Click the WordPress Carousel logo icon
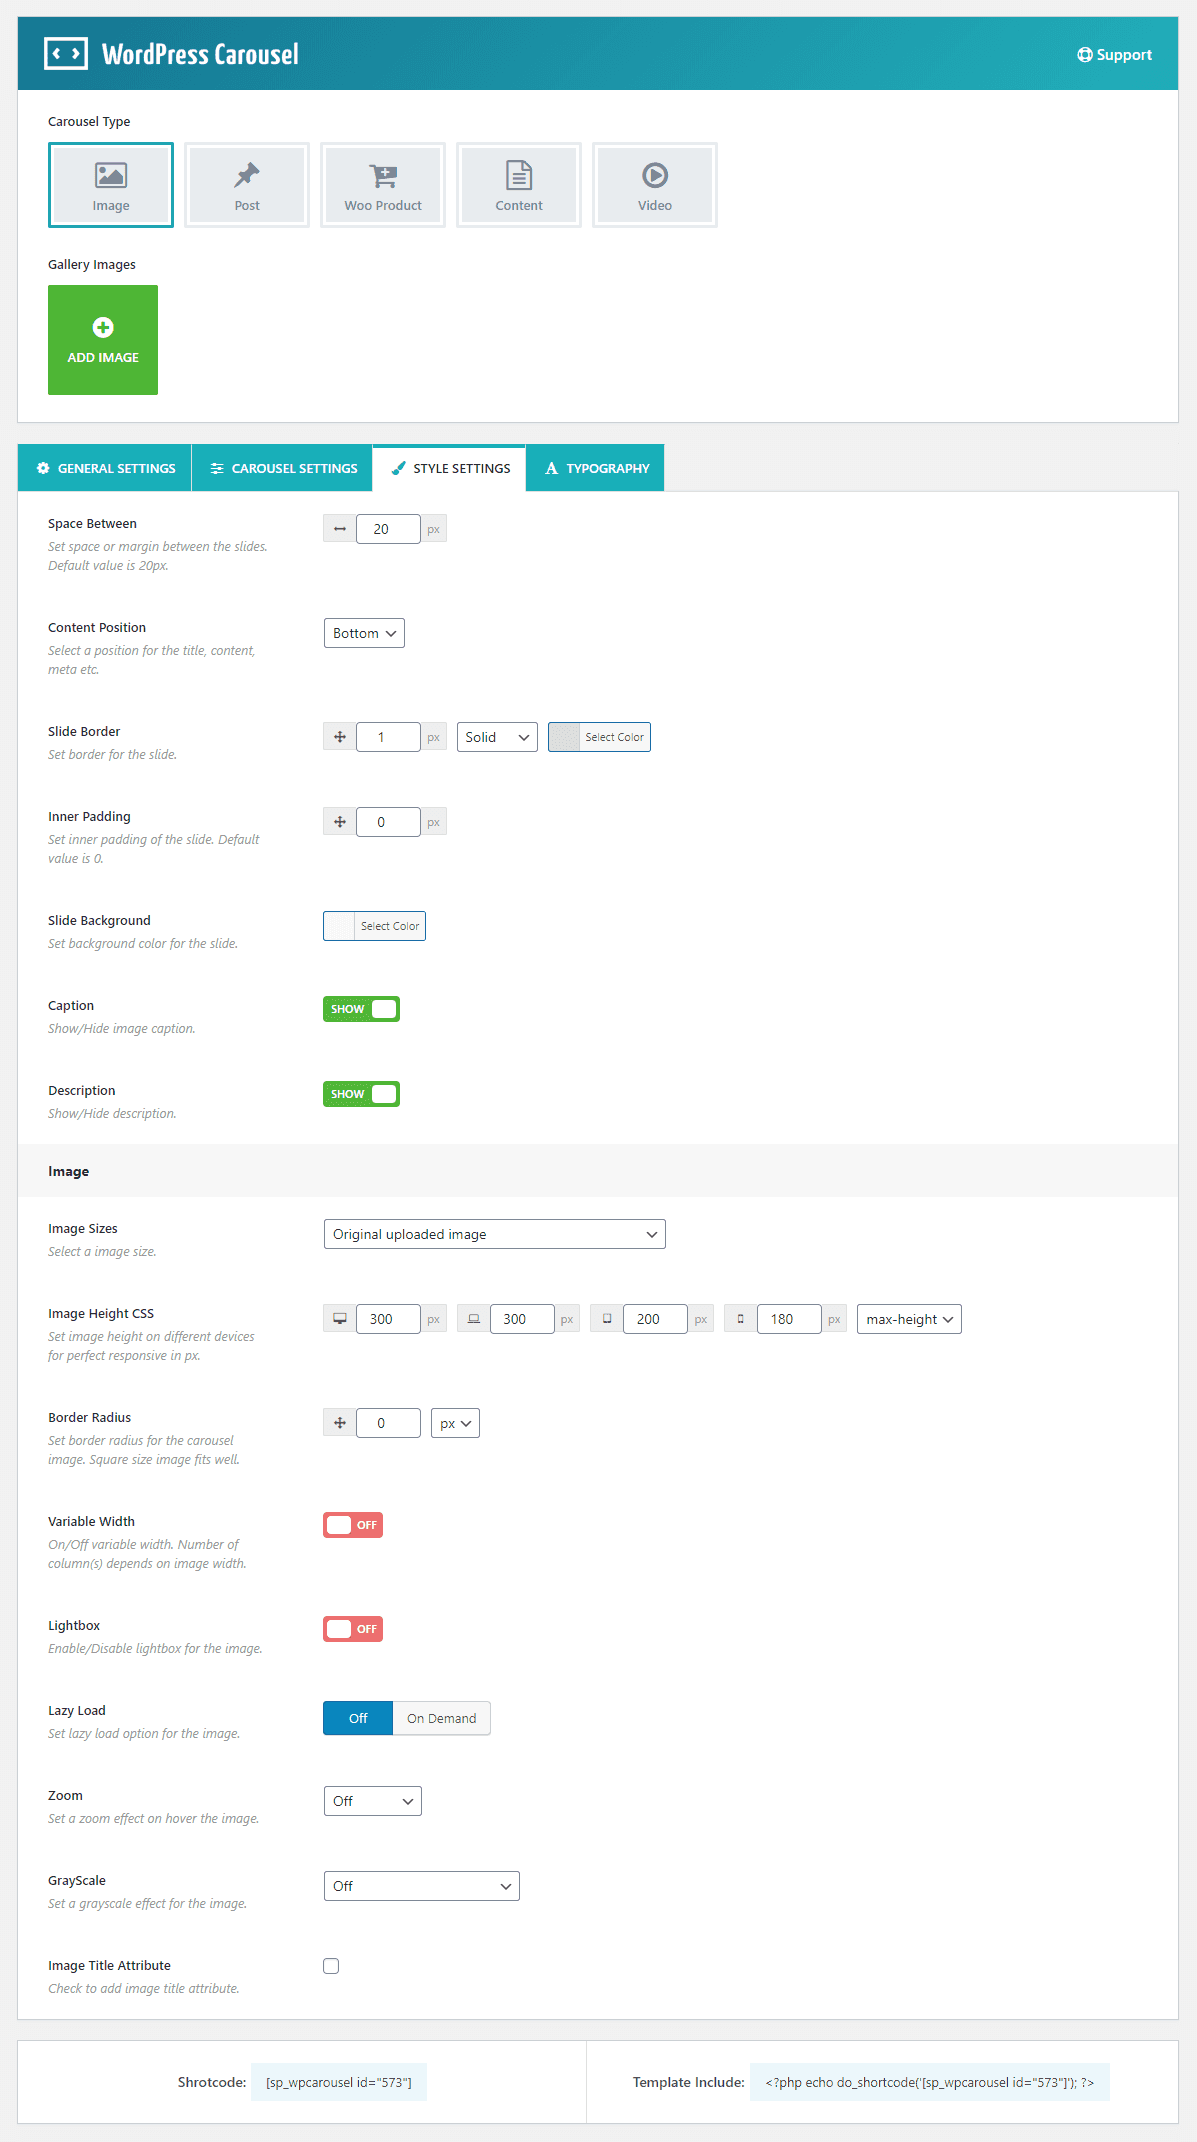 (x=66, y=54)
